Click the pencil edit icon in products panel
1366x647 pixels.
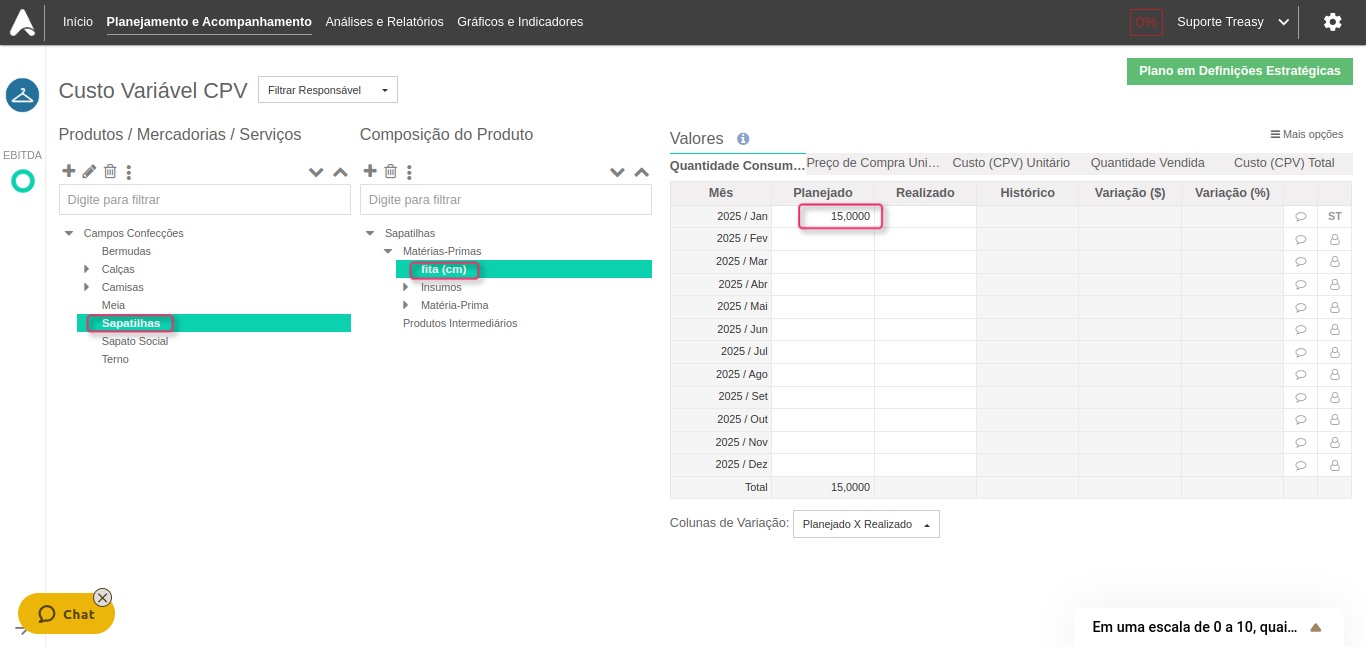89,171
